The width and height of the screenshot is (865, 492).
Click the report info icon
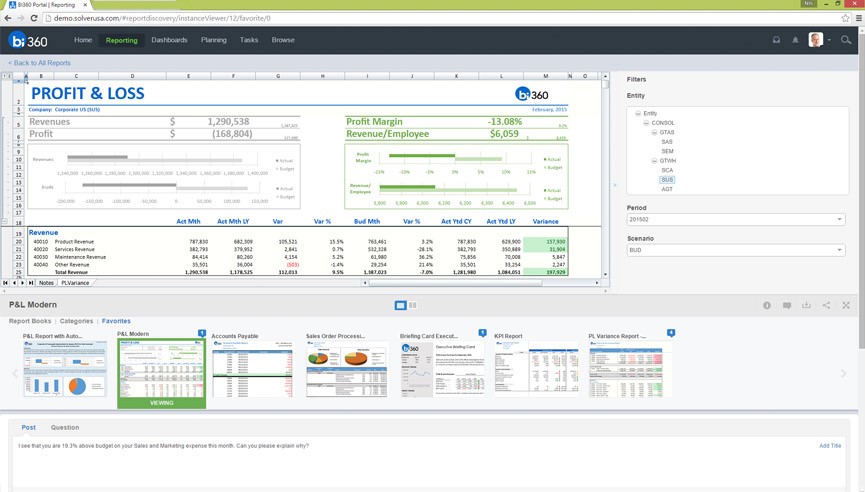(767, 305)
